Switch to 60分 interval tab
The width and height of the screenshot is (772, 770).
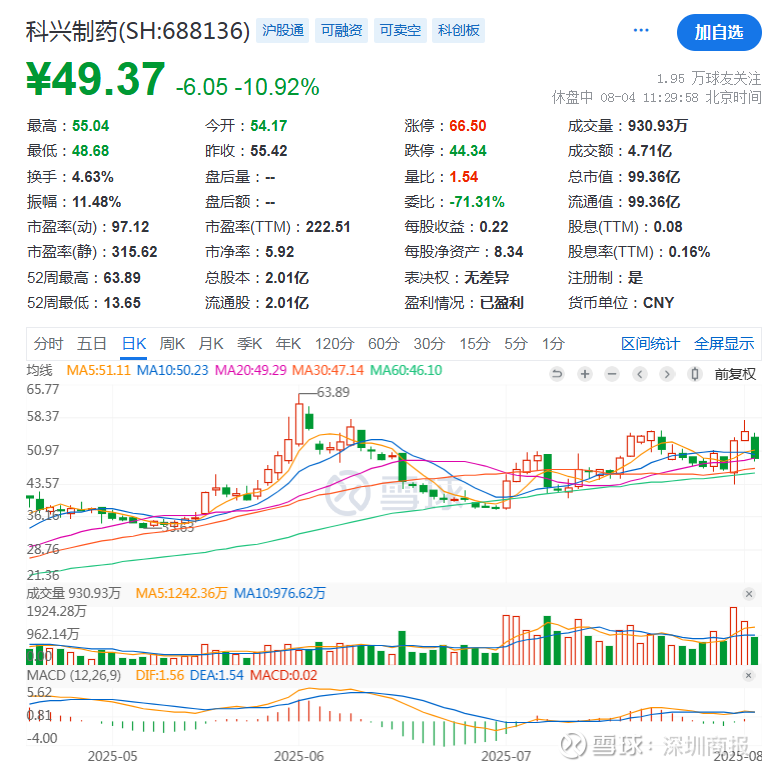click(384, 344)
